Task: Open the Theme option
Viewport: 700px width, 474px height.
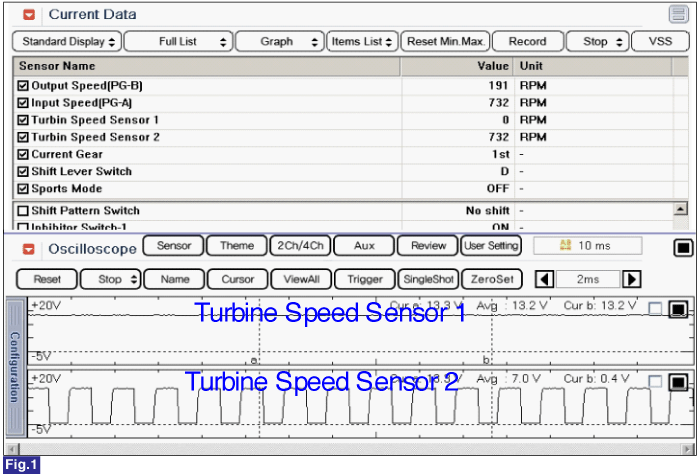Action: 237,245
